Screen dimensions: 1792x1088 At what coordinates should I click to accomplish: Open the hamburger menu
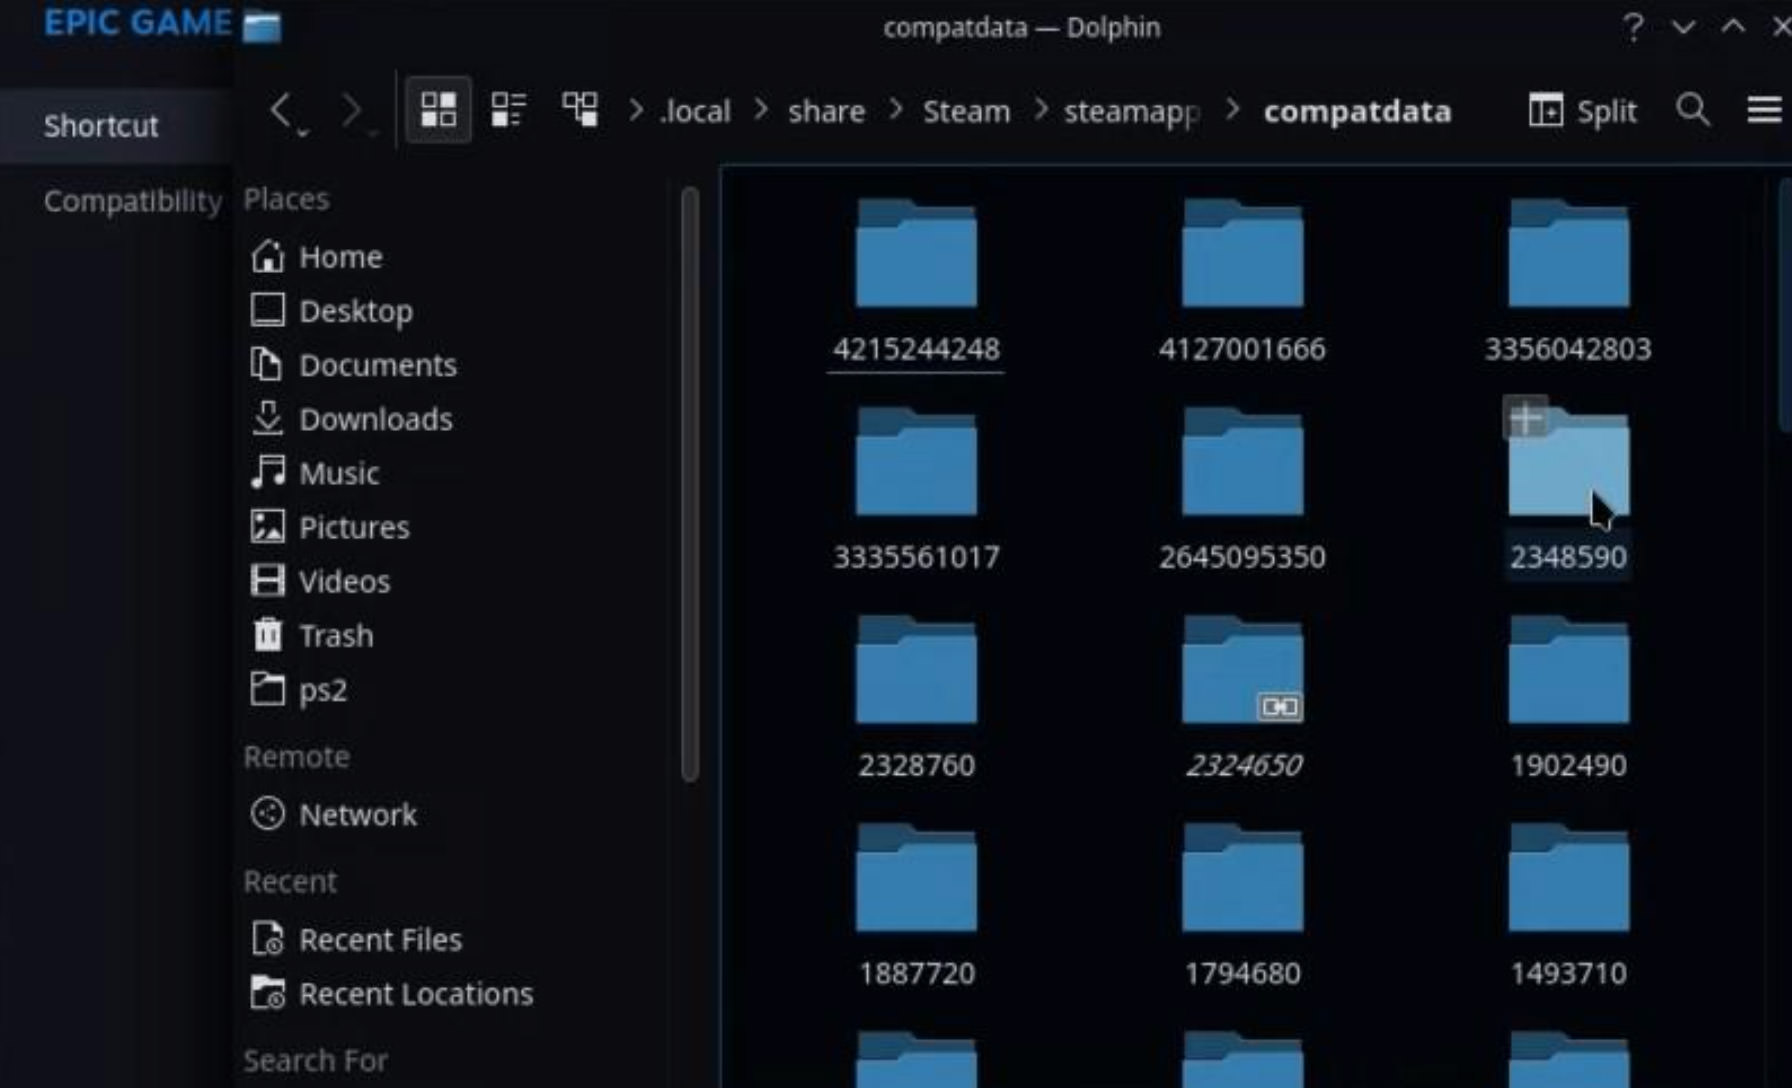coord(1764,109)
